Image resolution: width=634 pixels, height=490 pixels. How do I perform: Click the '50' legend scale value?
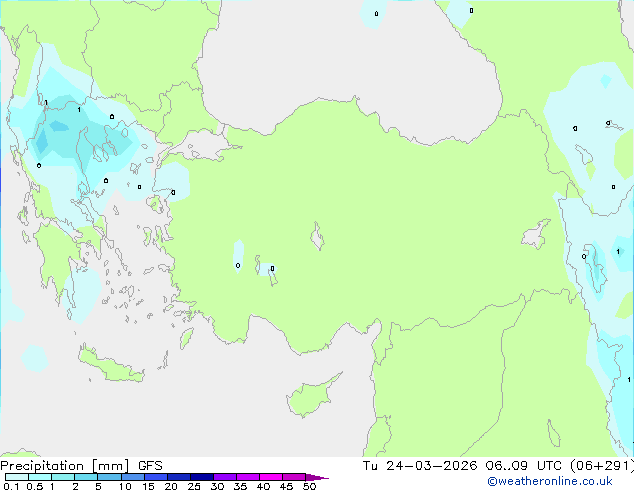point(309,486)
